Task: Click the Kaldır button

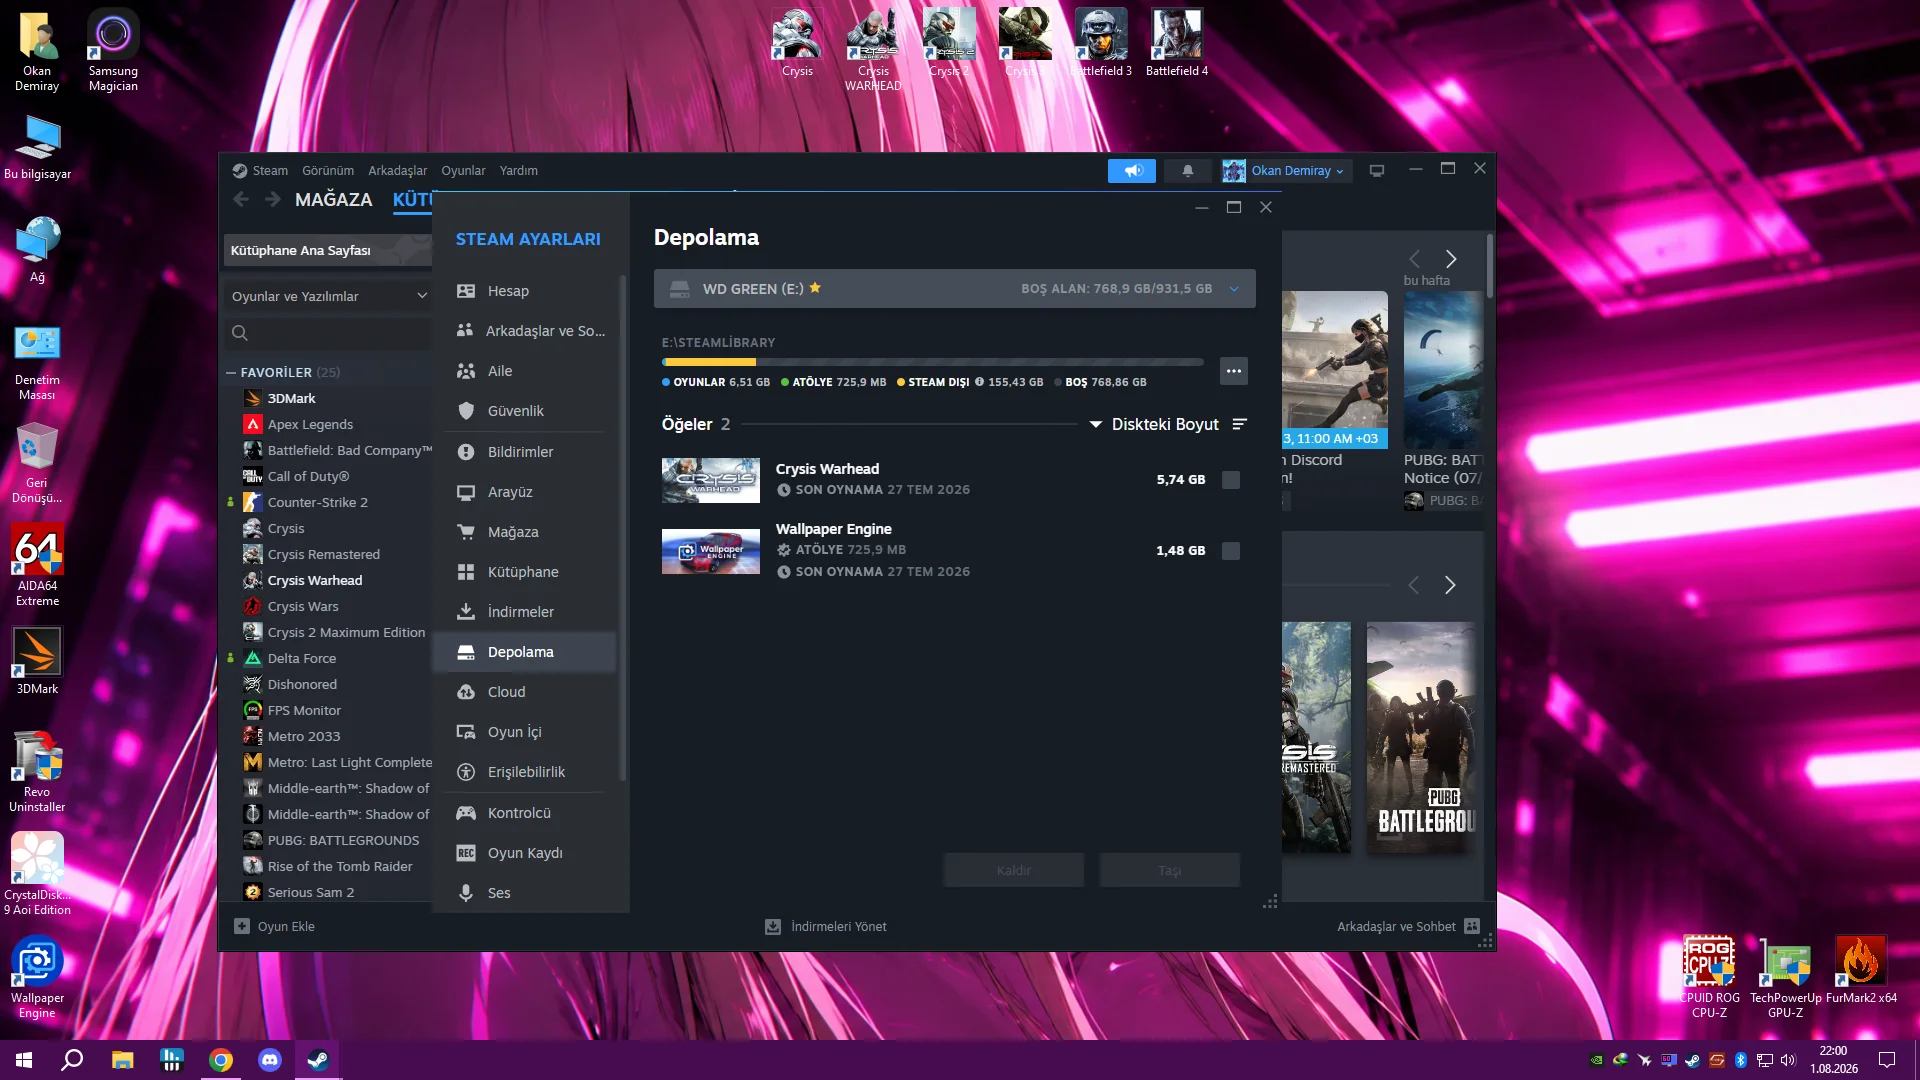Action: pos(1013,870)
